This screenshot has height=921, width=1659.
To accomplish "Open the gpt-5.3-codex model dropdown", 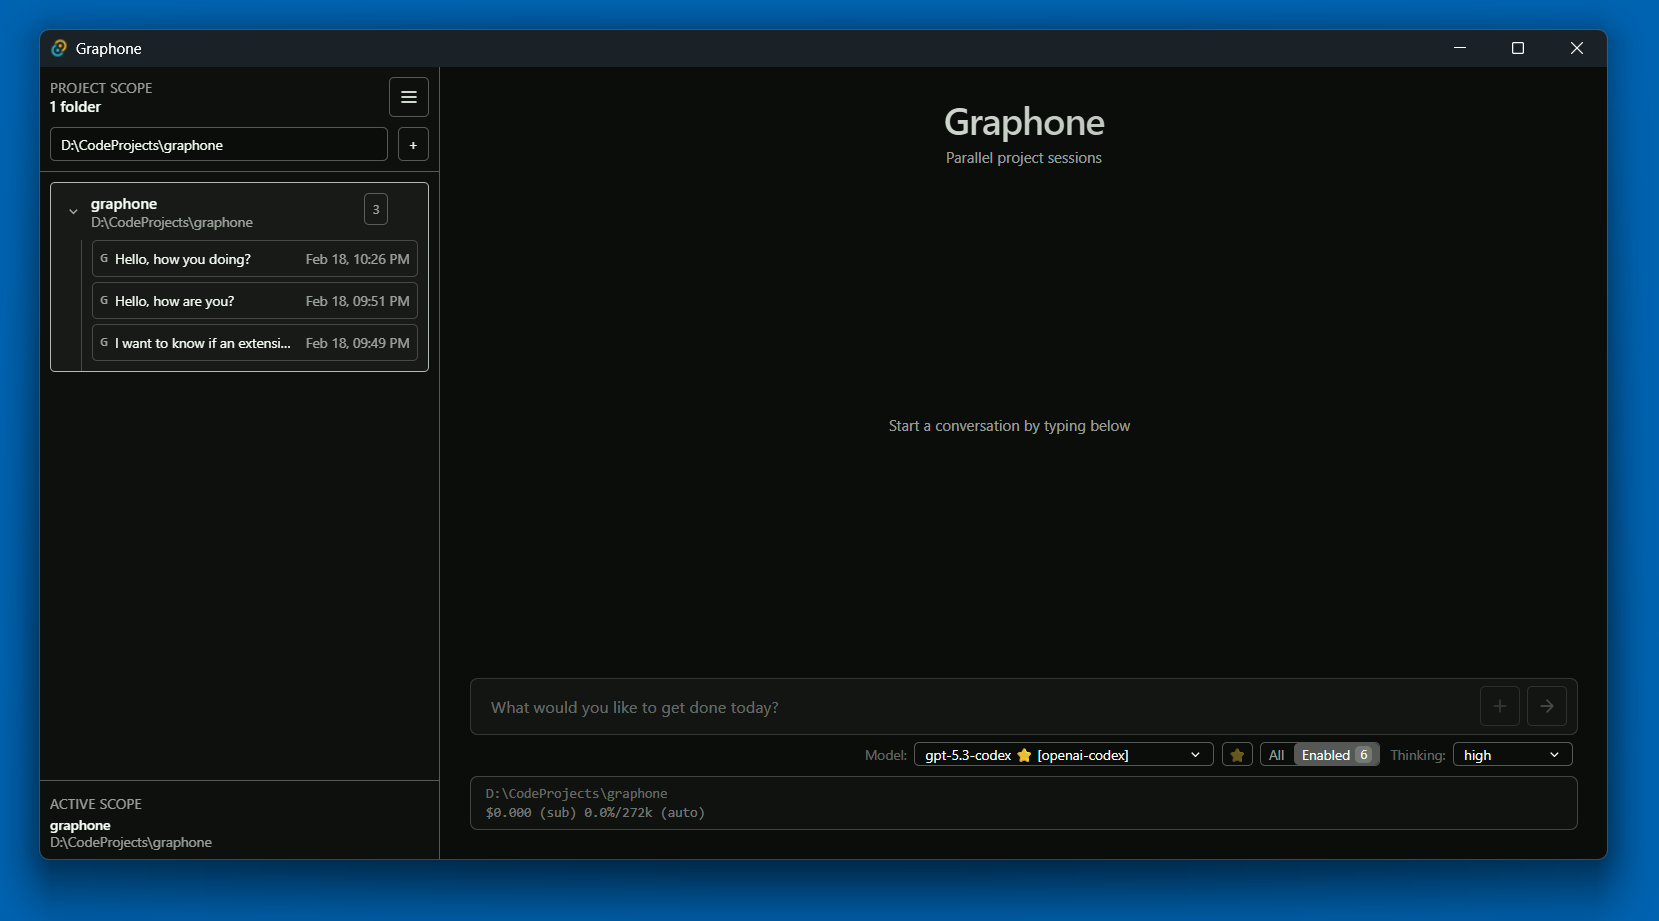I will coord(1063,754).
